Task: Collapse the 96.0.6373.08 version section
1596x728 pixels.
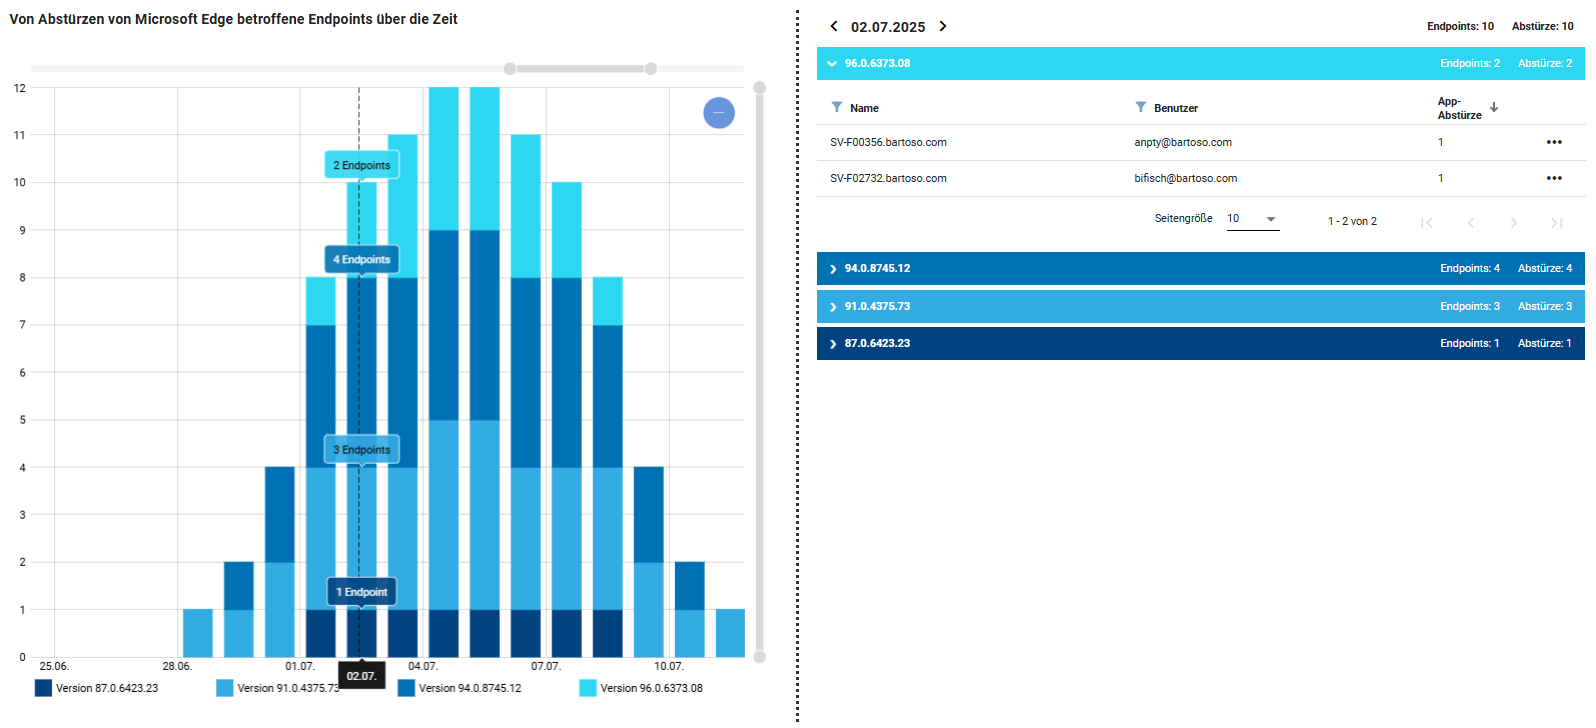Action: tap(832, 64)
